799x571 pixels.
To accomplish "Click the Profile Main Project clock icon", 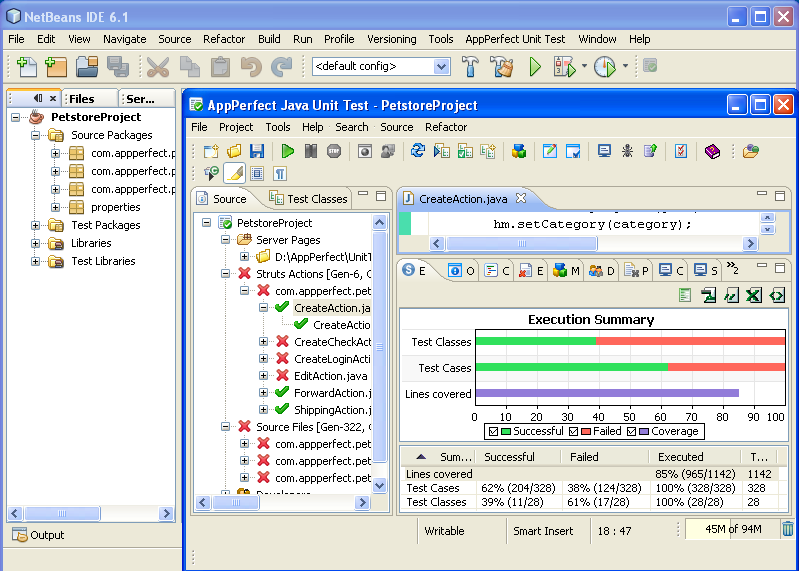I will tap(605, 67).
